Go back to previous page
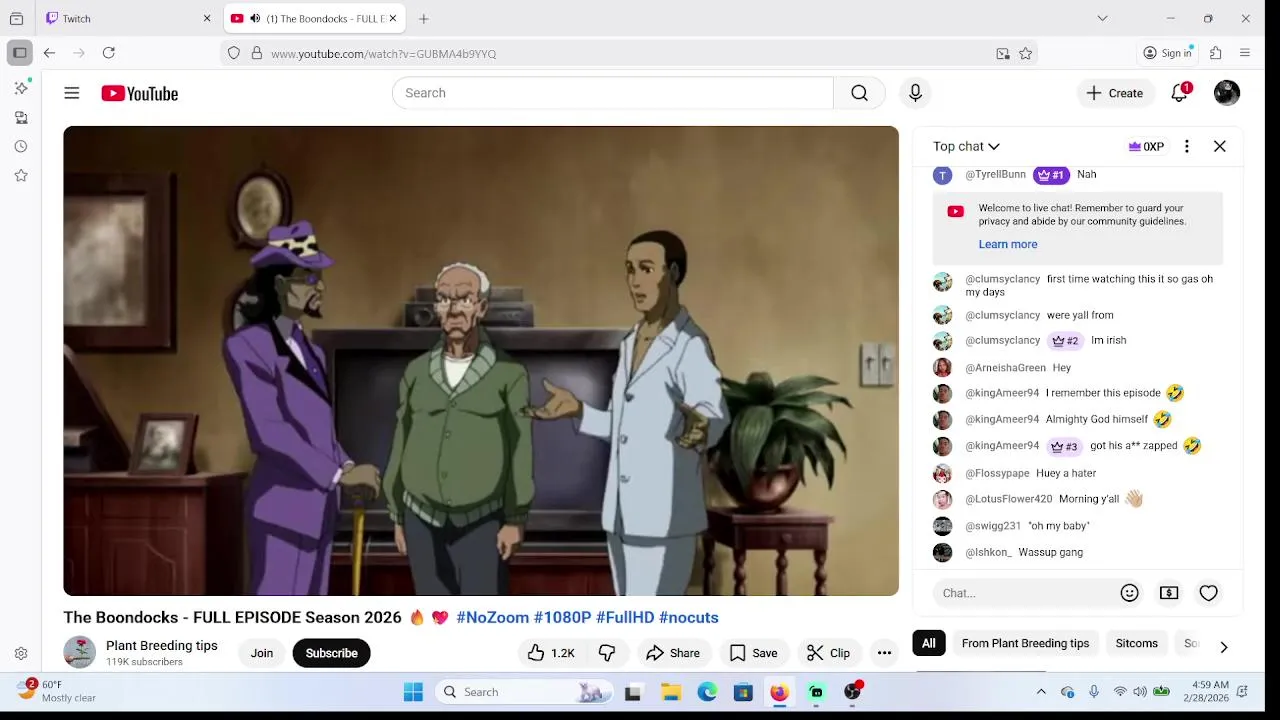1280x720 pixels. point(49,53)
